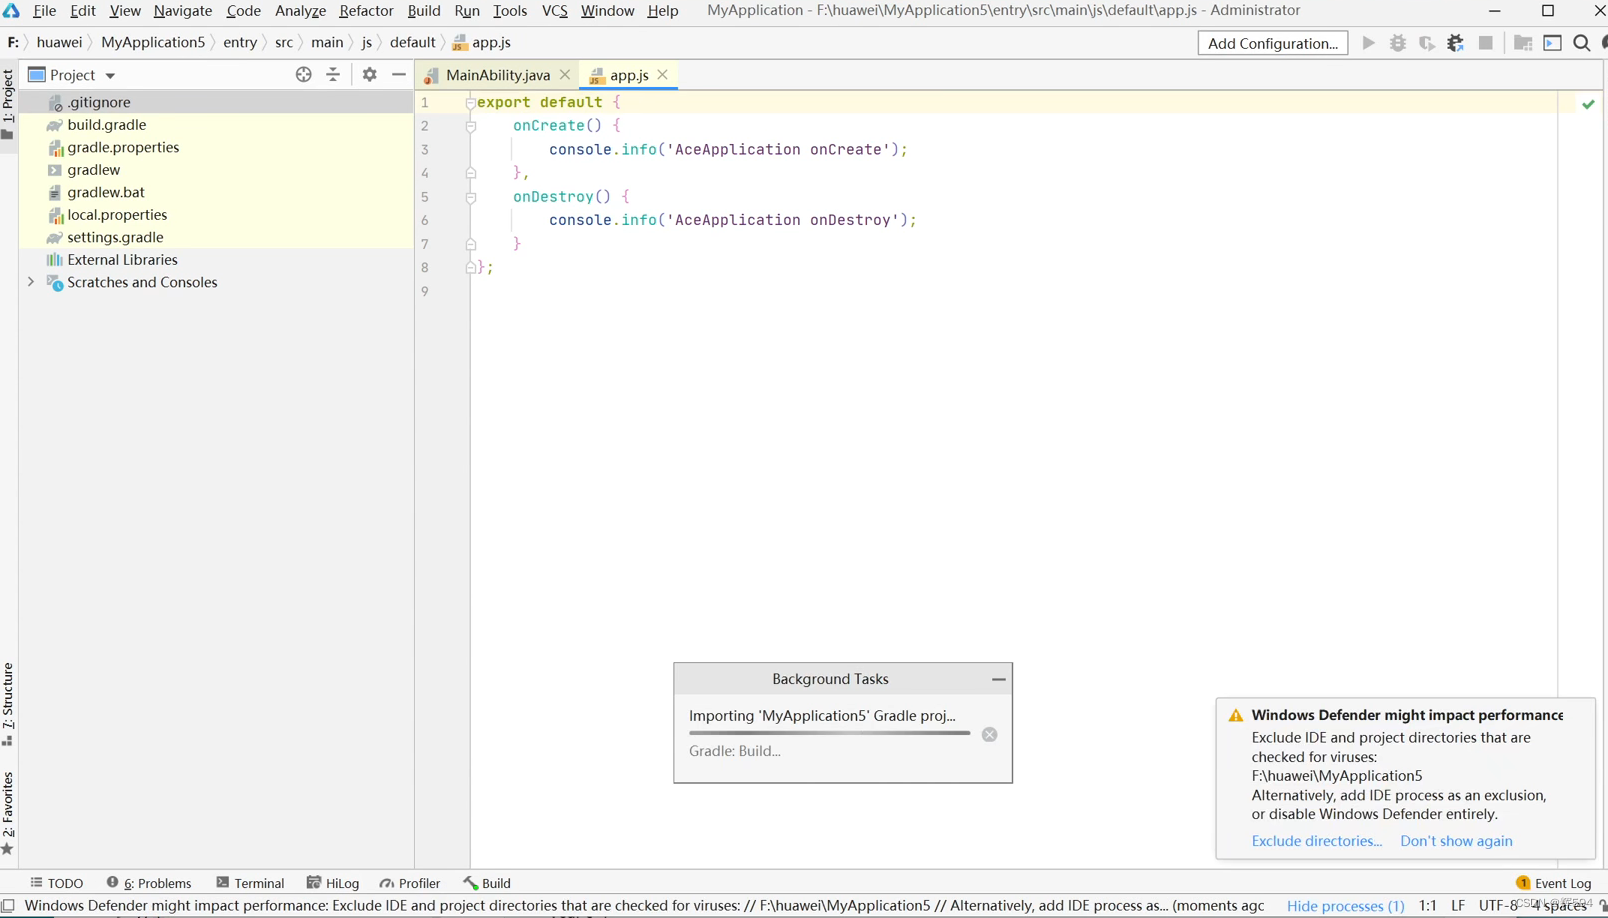
Task: Select .gitignore in project tree
Action: pos(216,102)
